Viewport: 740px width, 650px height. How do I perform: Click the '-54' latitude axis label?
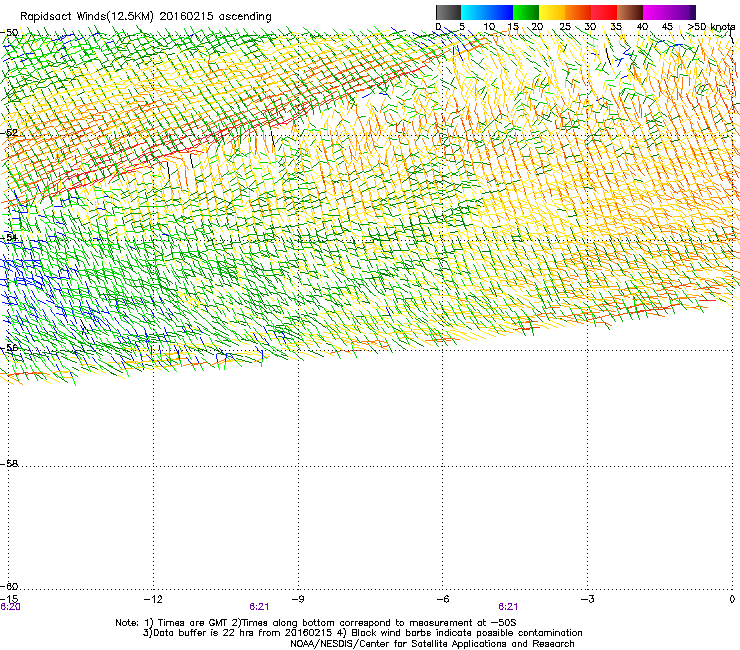(9, 237)
